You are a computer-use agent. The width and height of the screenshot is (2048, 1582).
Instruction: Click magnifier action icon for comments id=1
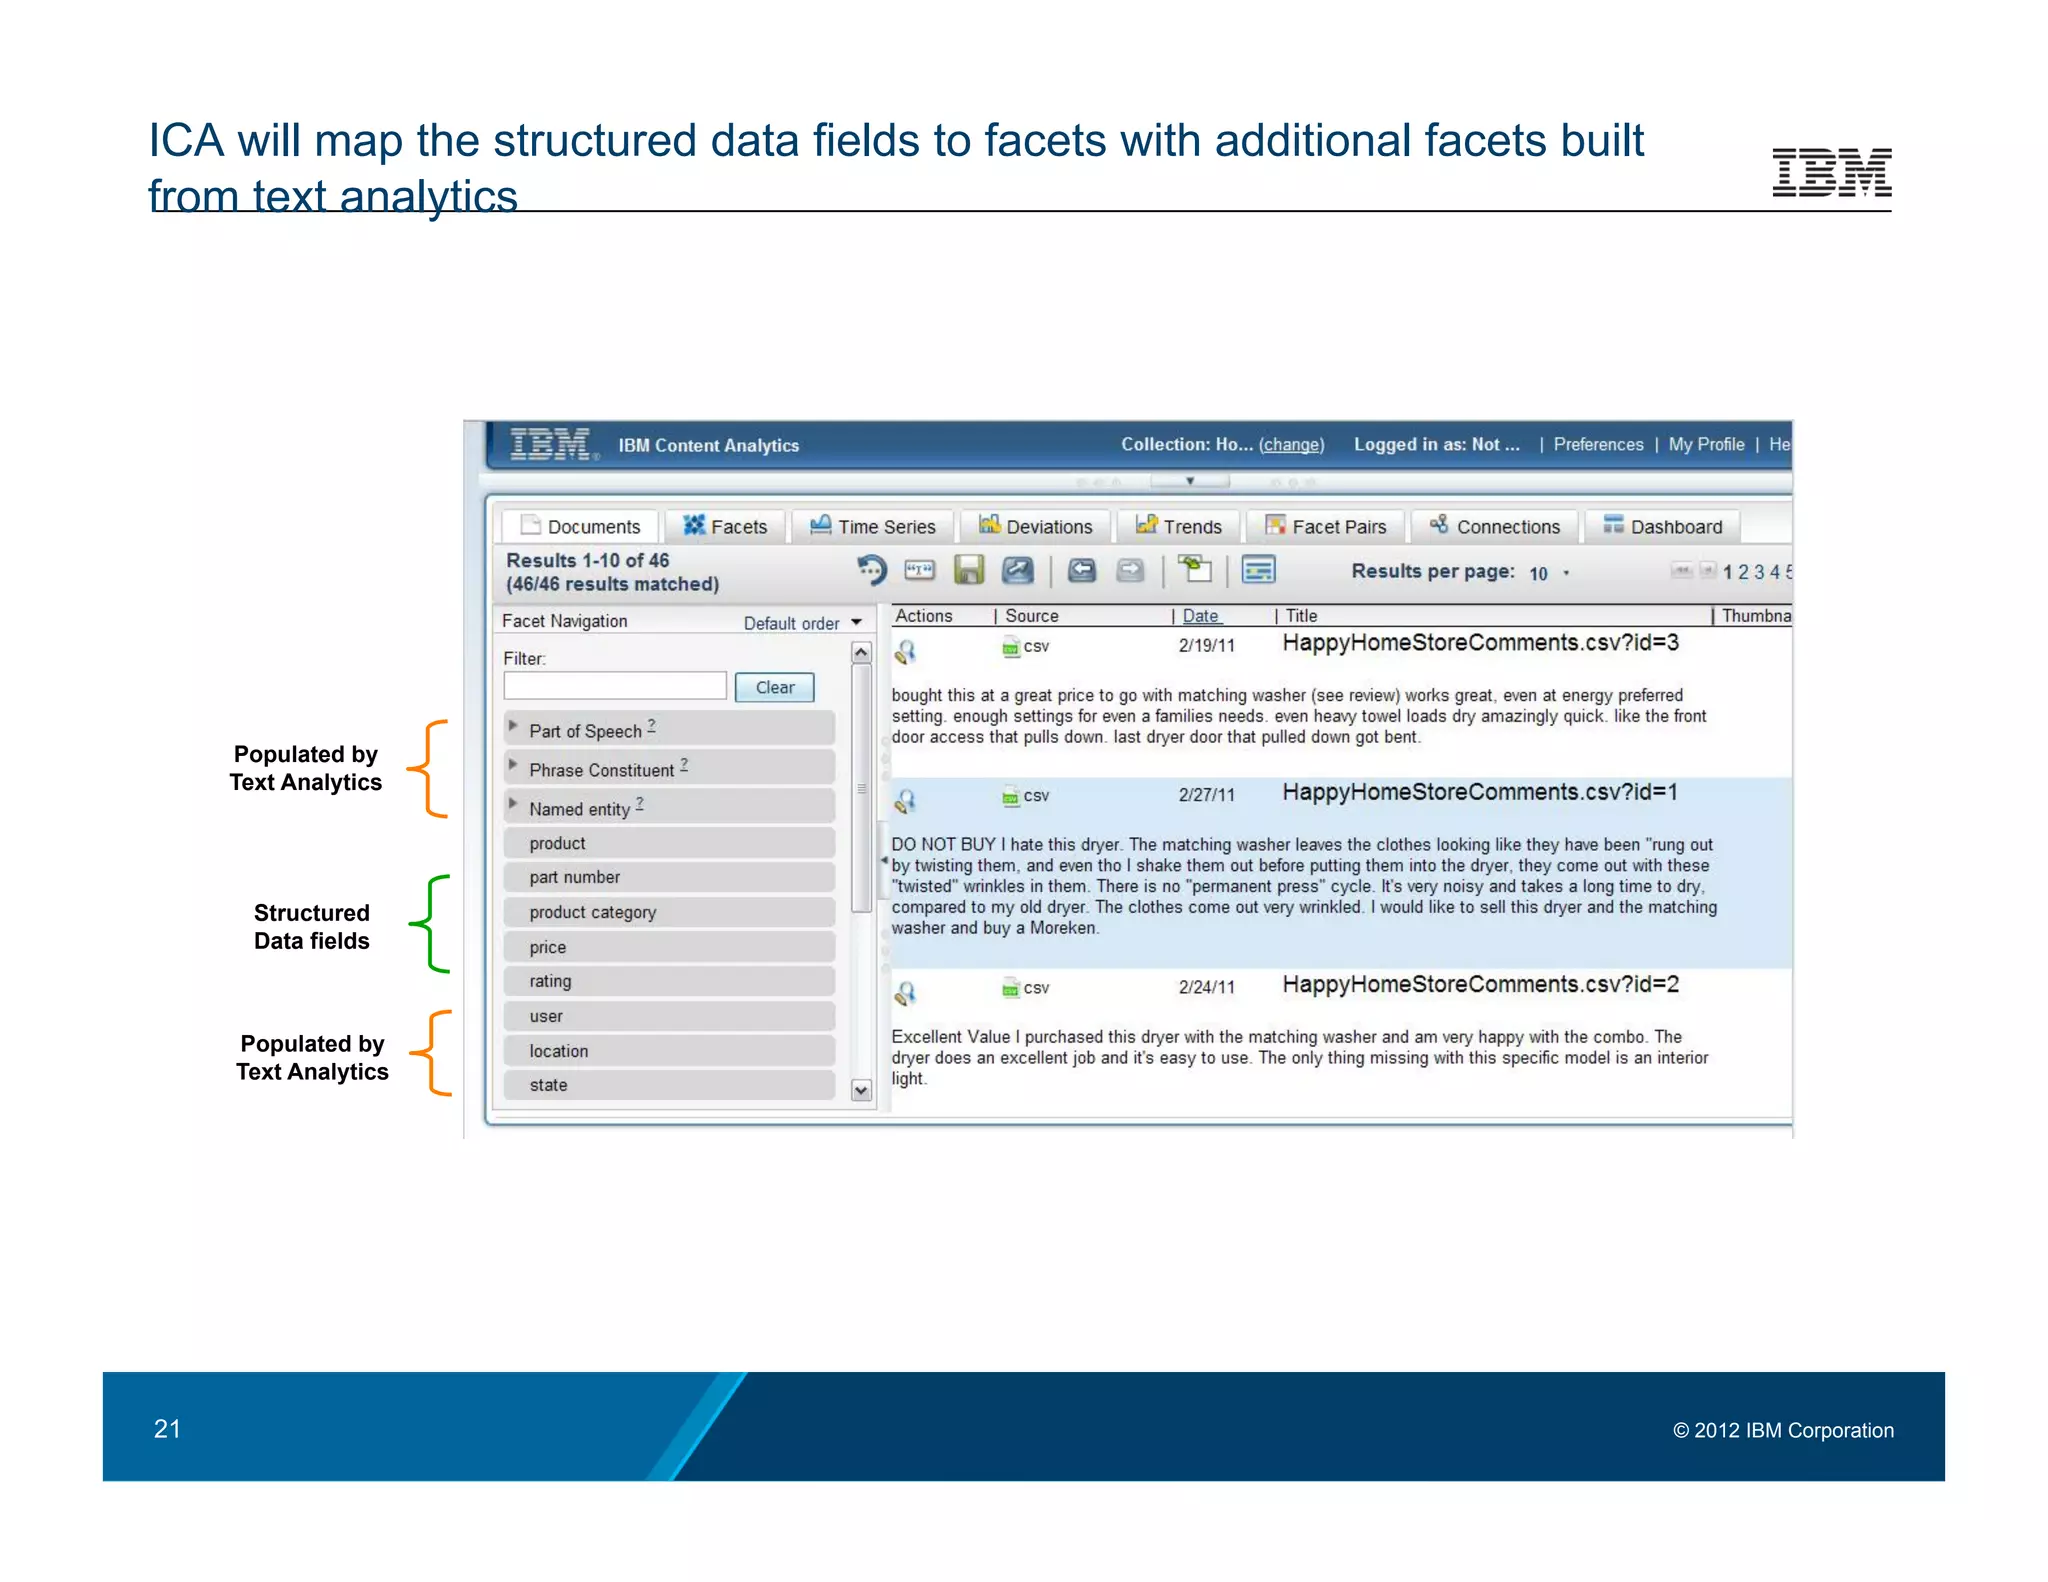click(905, 801)
